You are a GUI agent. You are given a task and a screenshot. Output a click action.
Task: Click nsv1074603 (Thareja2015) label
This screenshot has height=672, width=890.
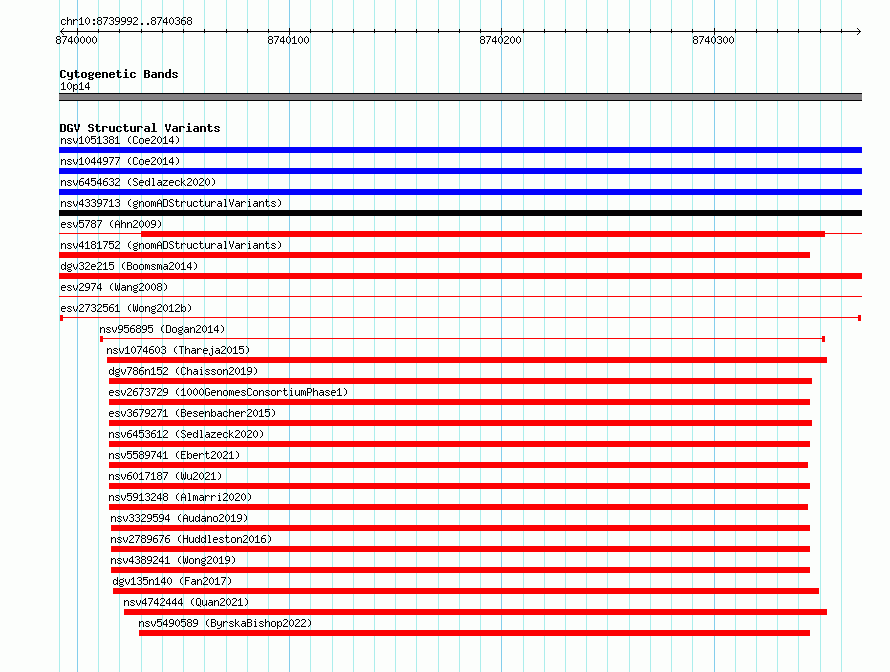coord(178,350)
